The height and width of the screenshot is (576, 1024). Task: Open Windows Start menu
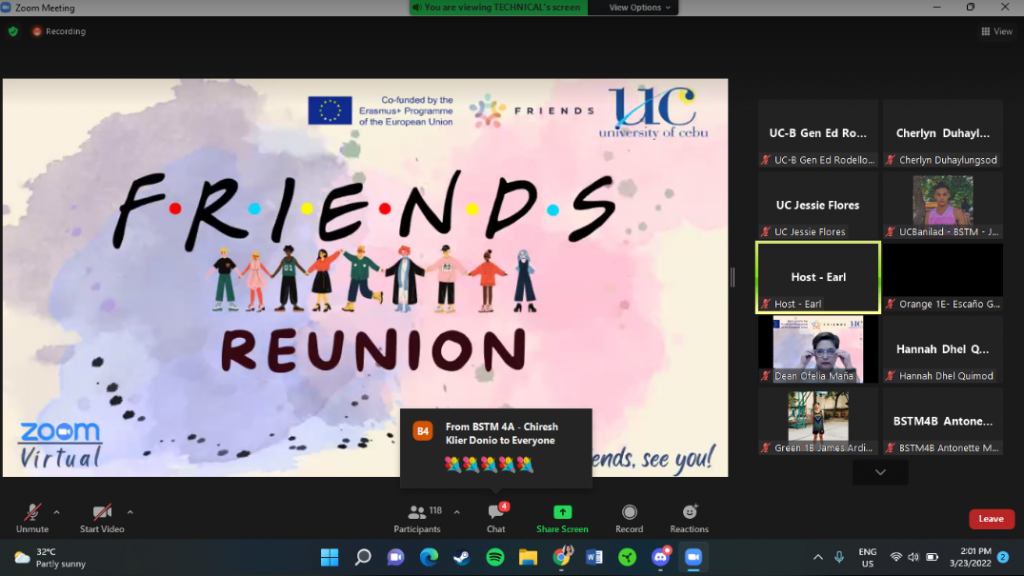[330, 557]
